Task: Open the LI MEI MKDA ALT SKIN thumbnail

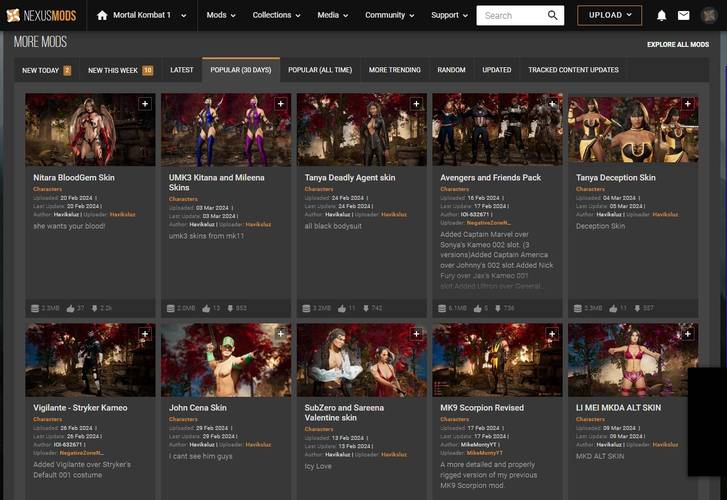Action: tap(633, 360)
